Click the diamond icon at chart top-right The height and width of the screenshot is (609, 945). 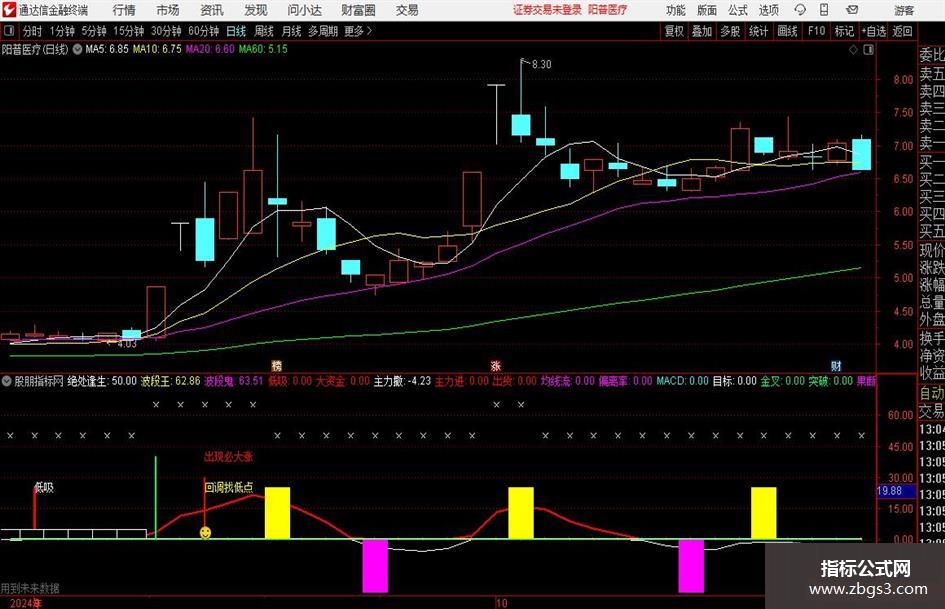tap(853, 50)
